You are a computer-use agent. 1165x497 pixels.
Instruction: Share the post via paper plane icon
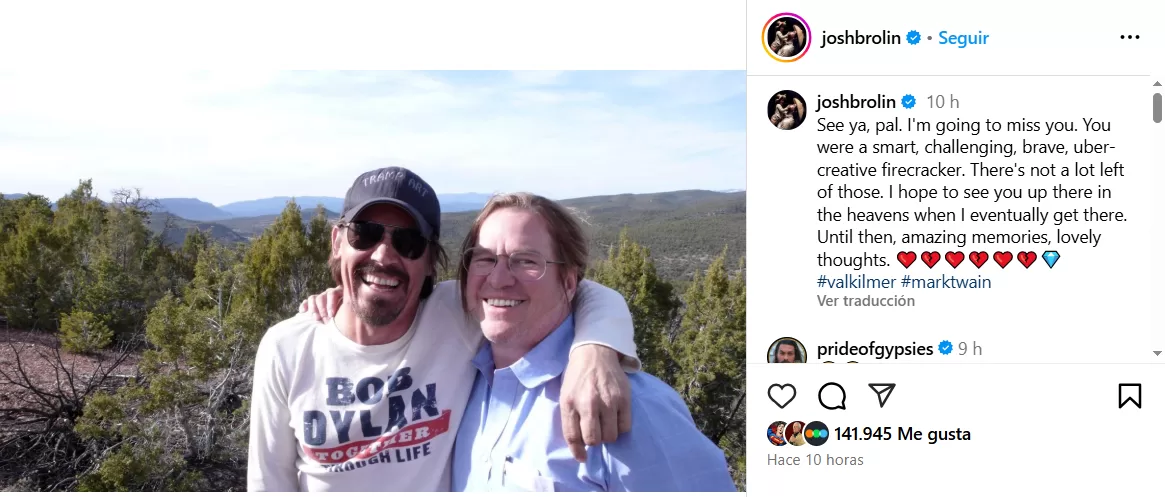pyautogui.click(x=881, y=396)
